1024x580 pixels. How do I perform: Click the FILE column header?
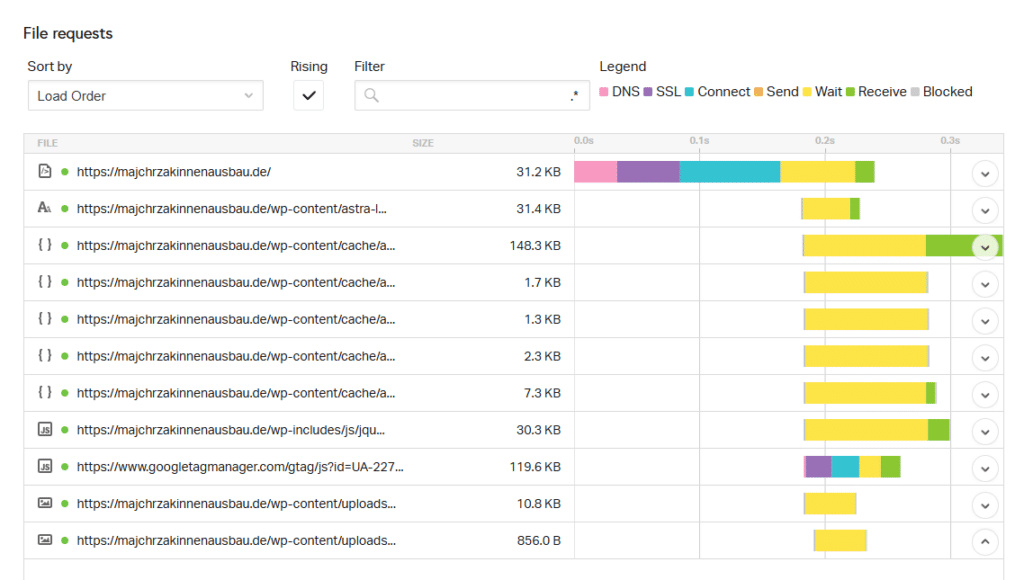[48, 143]
